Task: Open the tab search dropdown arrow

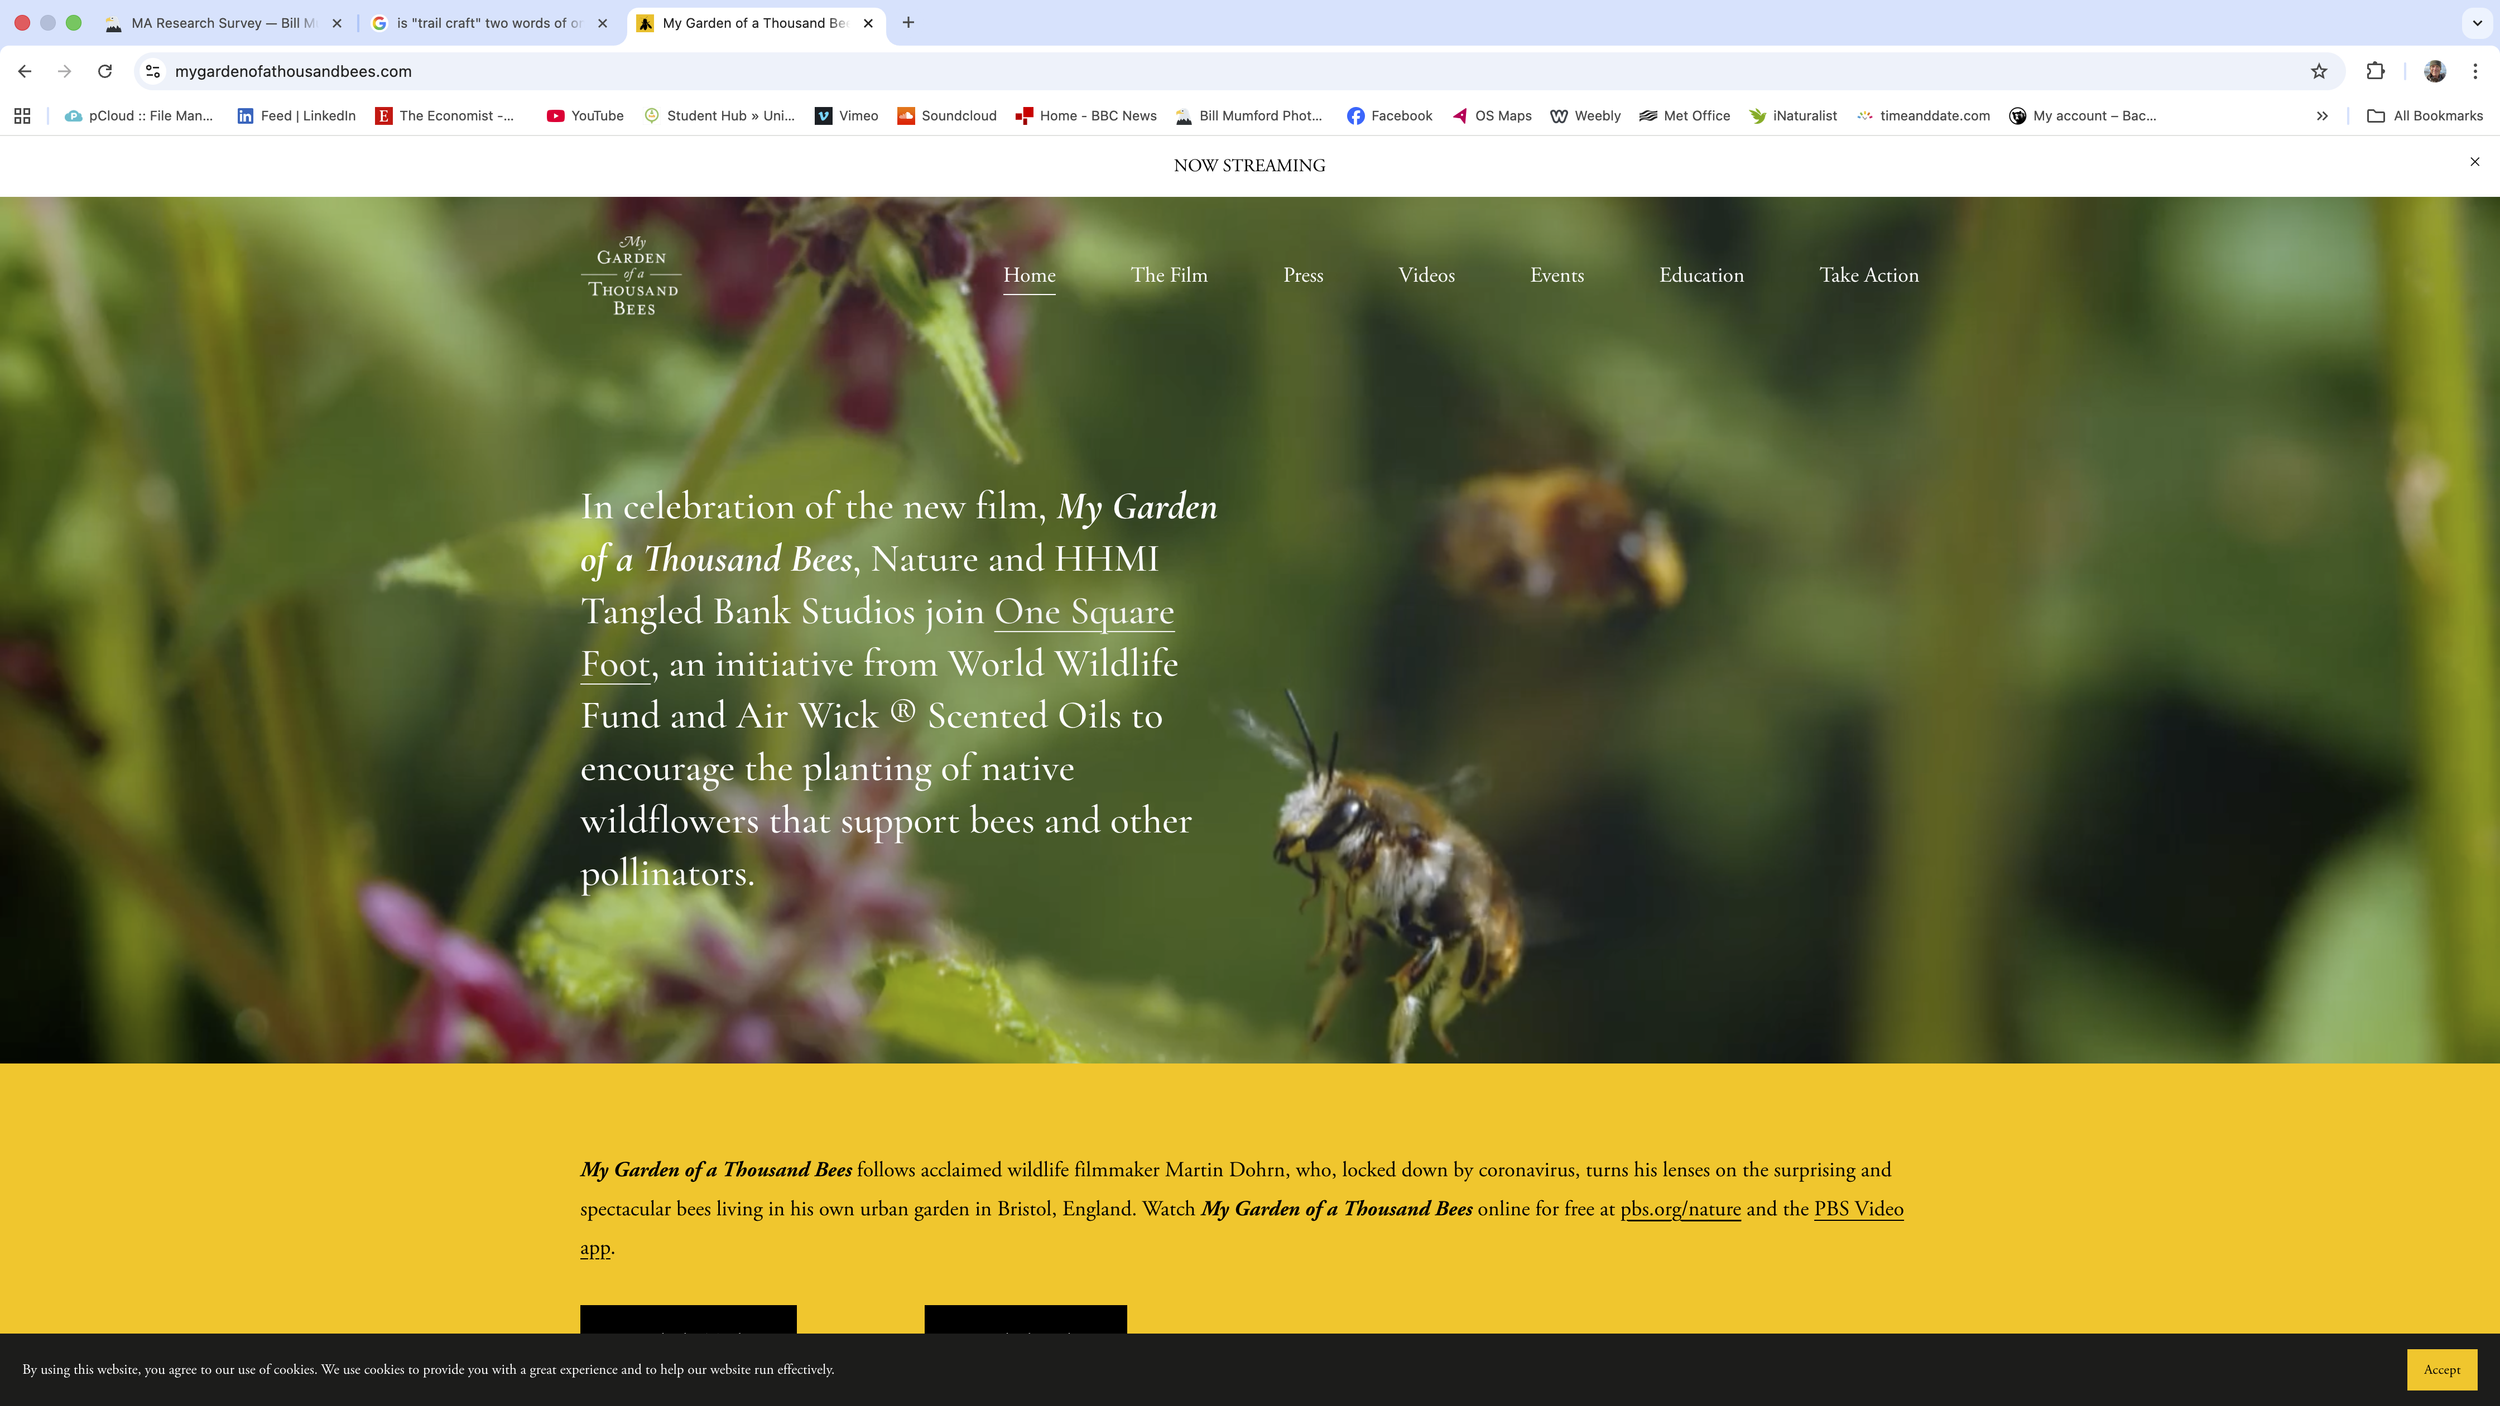Action: point(2477,23)
